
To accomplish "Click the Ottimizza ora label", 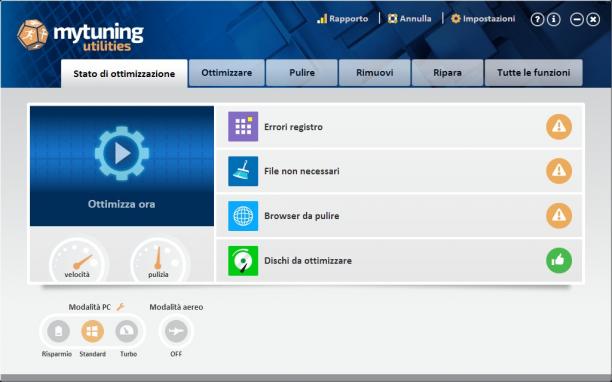I will 121,204.
